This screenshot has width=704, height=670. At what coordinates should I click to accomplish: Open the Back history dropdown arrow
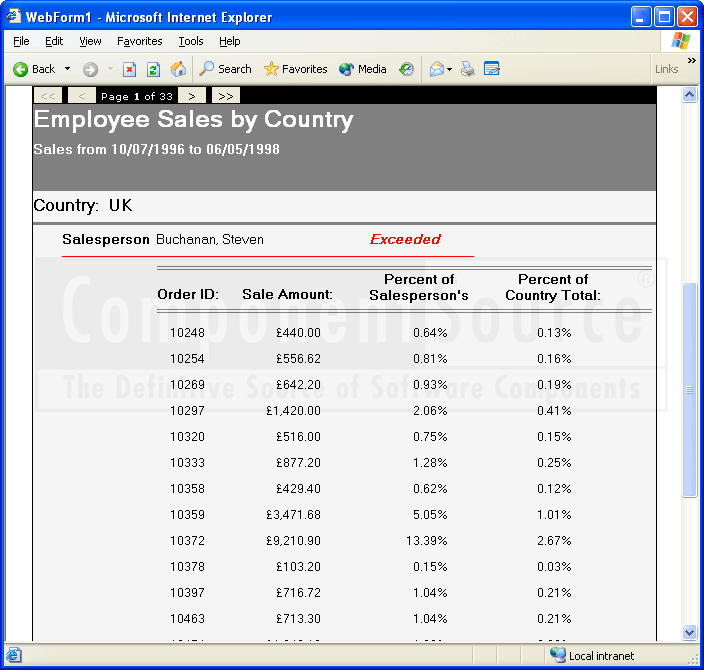tap(67, 69)
